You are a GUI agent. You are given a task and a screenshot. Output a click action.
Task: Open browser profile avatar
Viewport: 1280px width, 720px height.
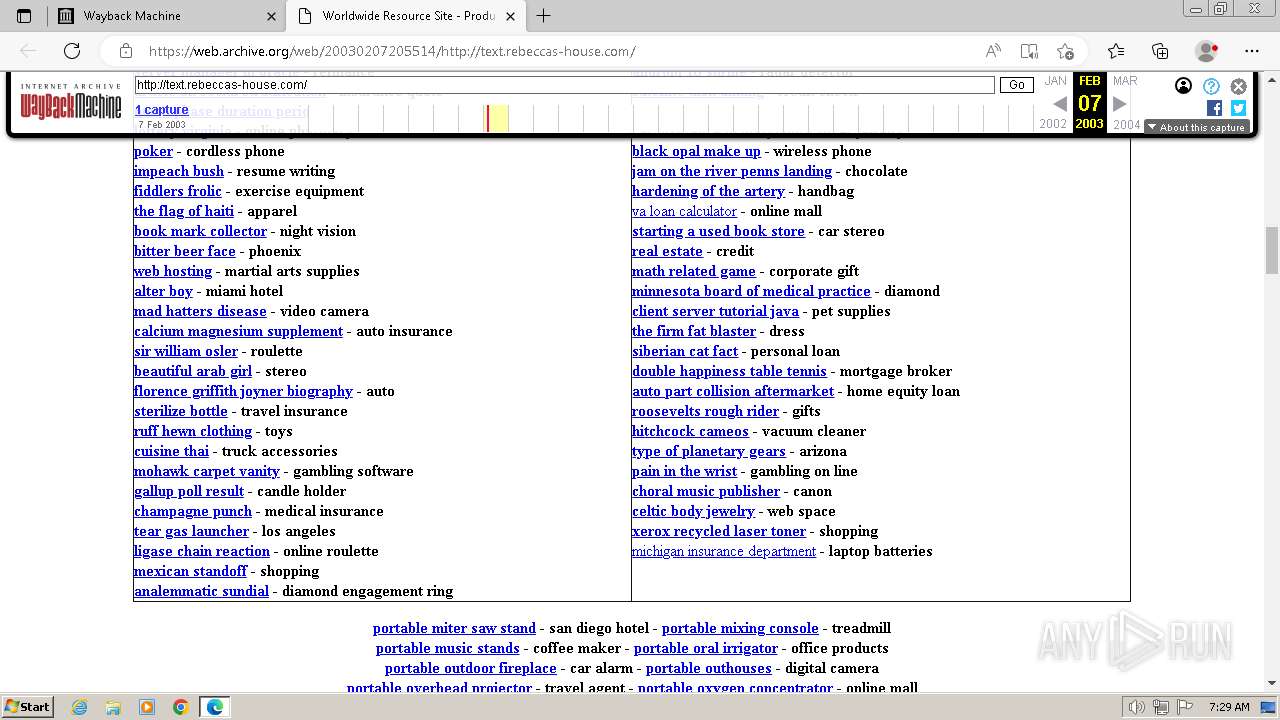pyautogui.click(x=1206, y=51)
